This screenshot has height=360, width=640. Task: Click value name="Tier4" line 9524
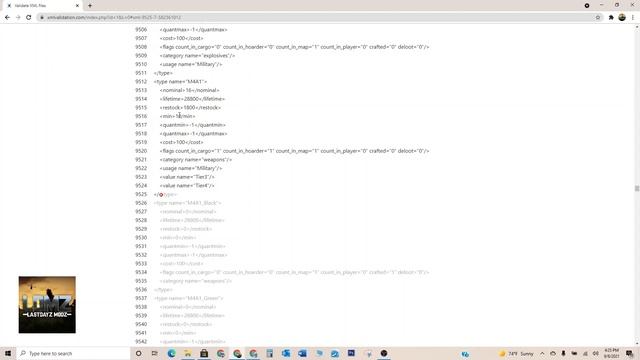coord(187,186)
